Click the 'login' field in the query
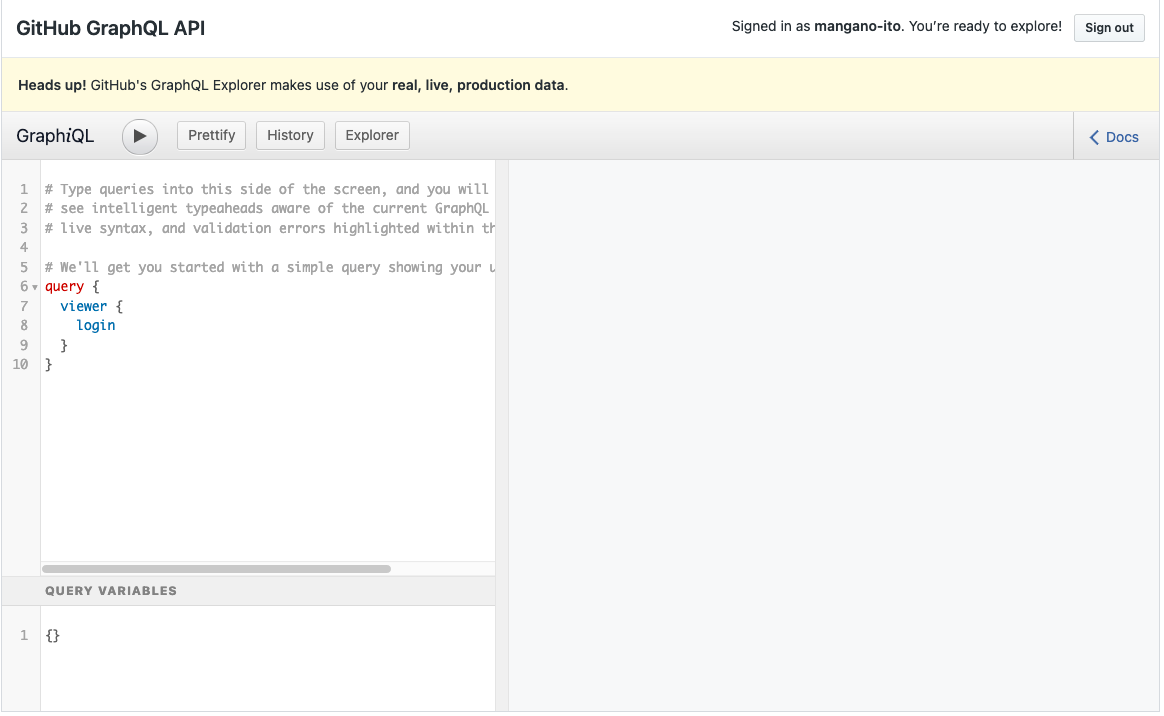The image size is (1164, 716). tap(96, 326)
